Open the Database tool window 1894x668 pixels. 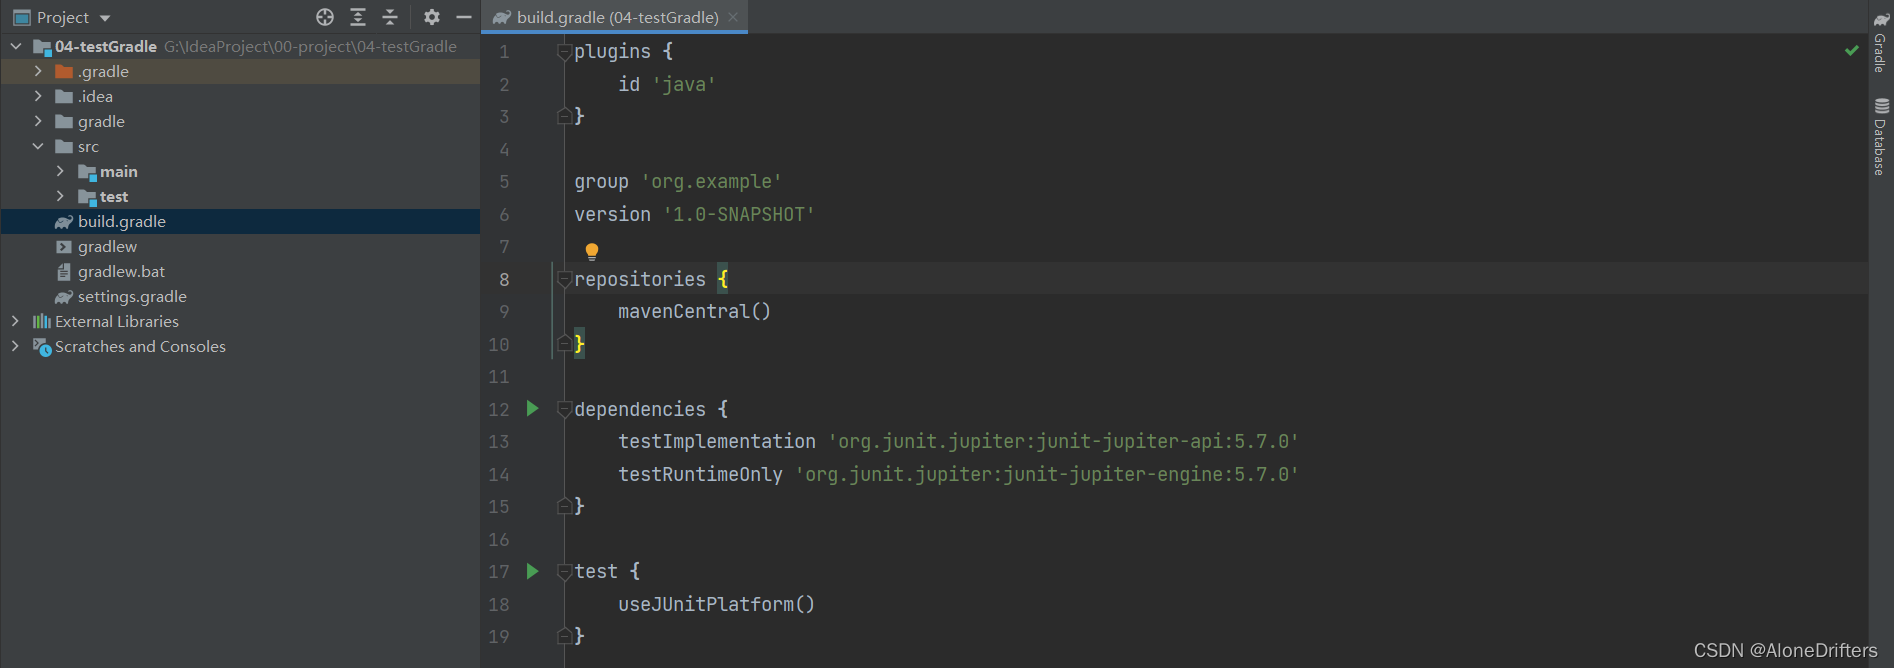point(1881,136)
